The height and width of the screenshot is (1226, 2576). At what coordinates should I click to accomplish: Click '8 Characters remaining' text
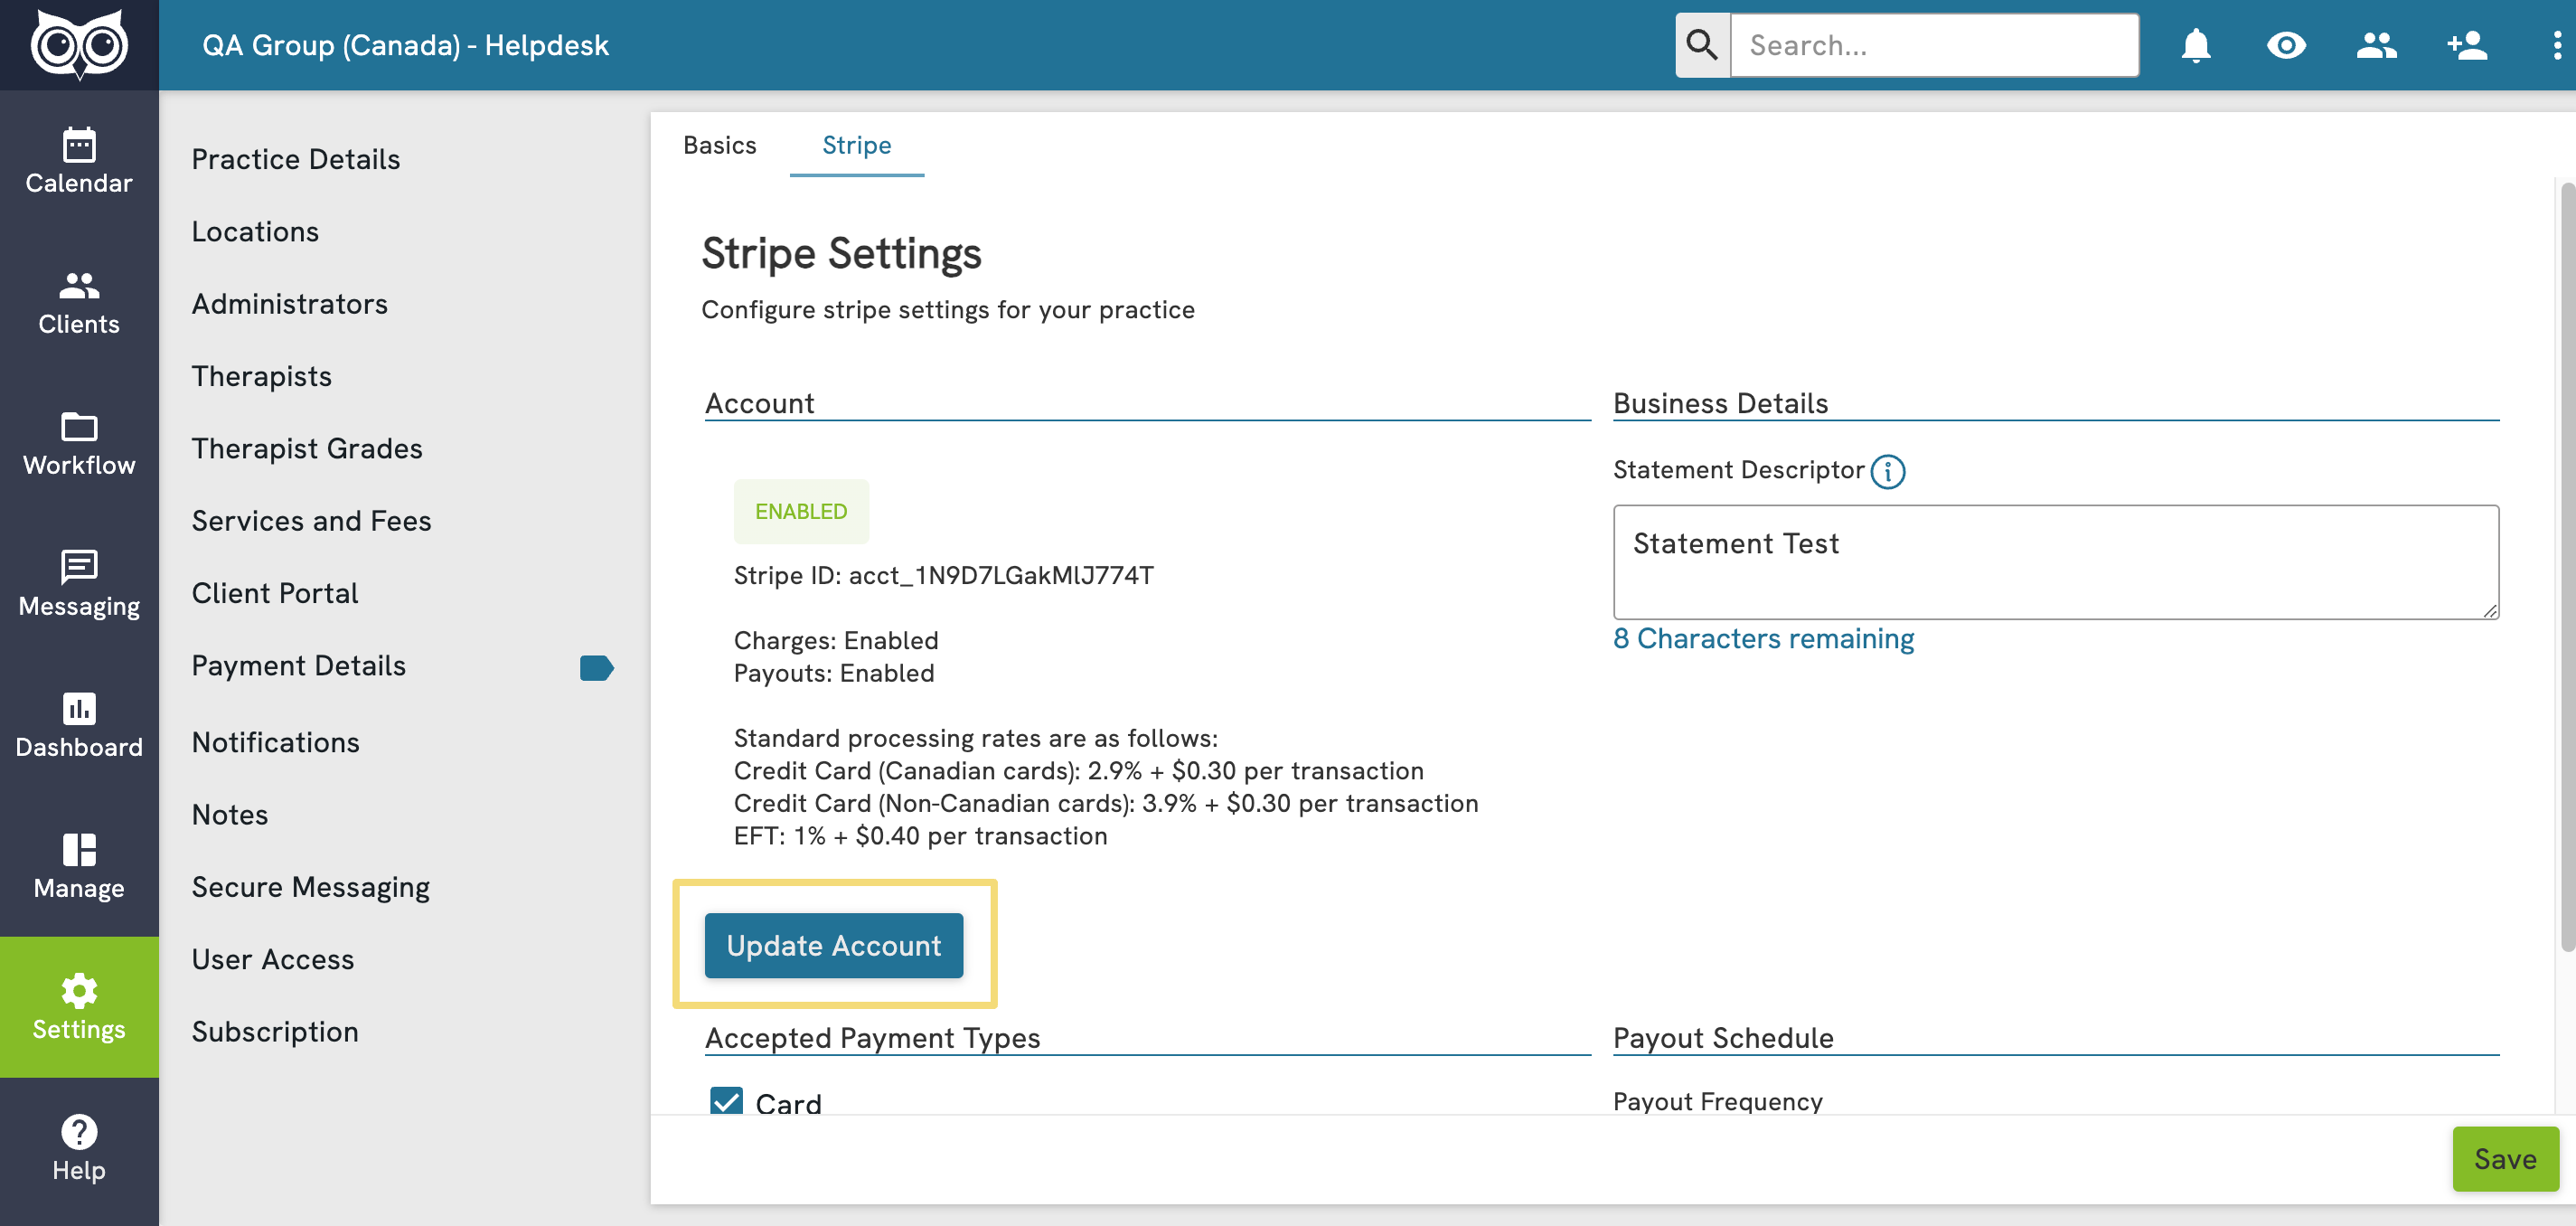coord(1764,638)
